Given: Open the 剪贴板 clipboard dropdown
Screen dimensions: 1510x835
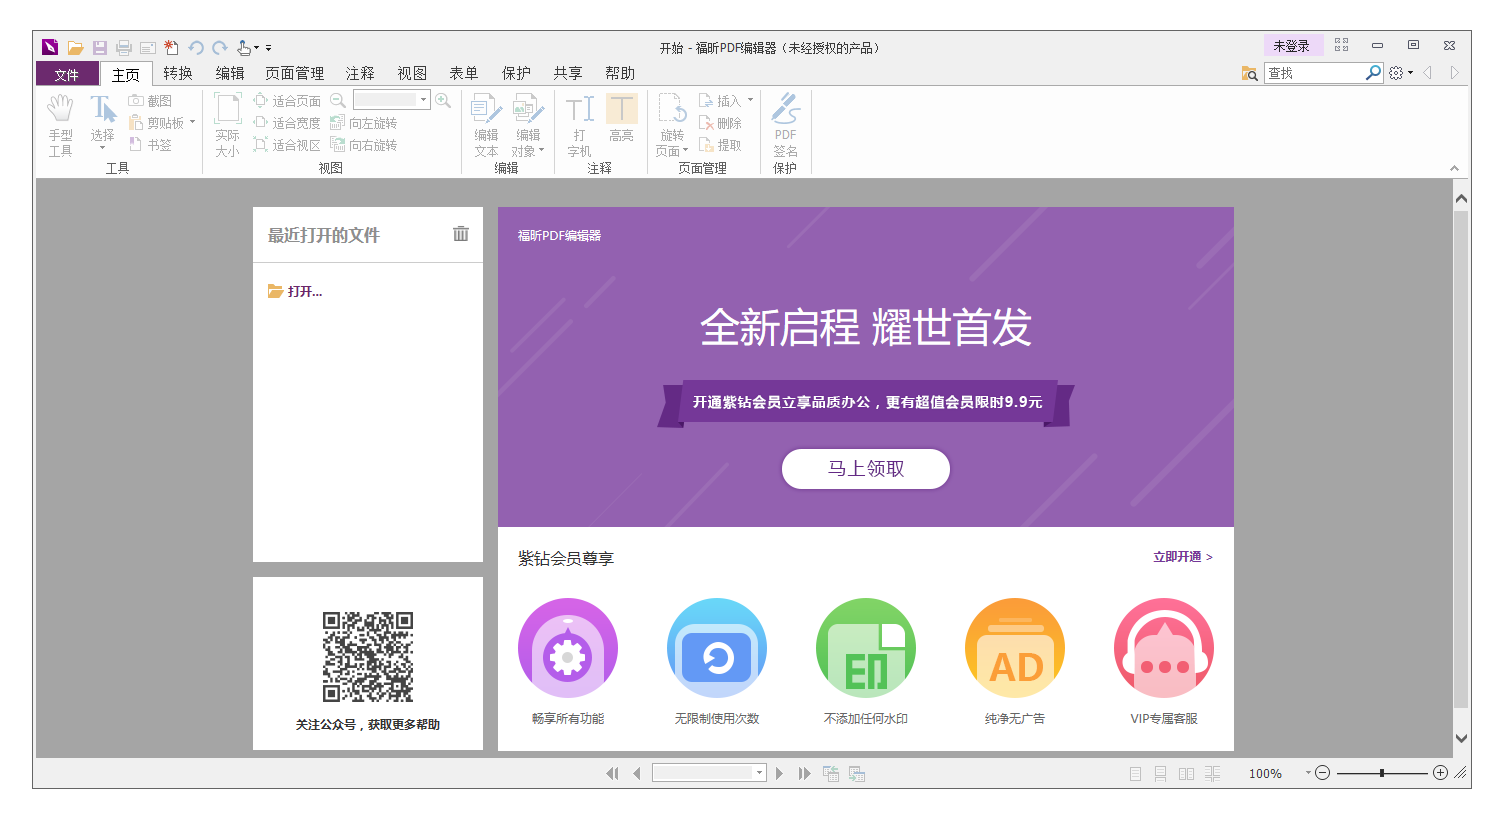Looking at the screenshot, I should click(x=192, y=123).
